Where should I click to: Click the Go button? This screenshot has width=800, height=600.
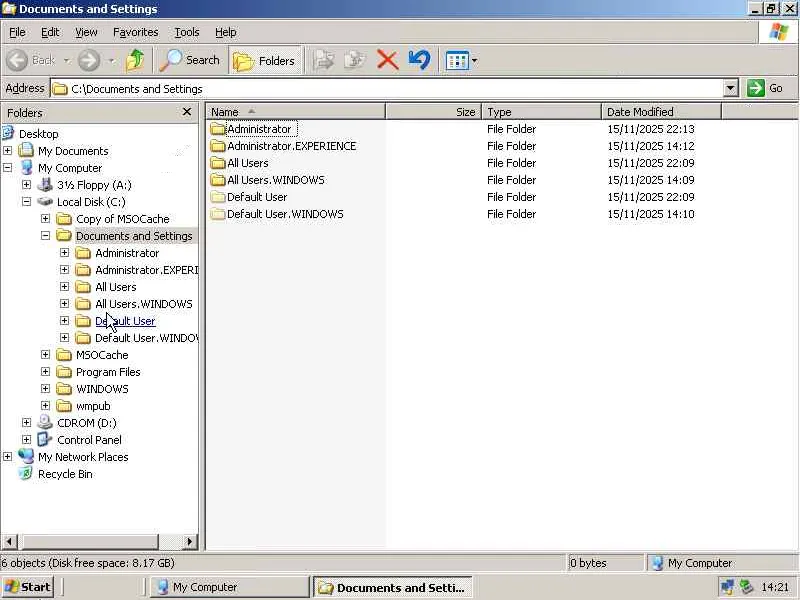pos(765,88)
